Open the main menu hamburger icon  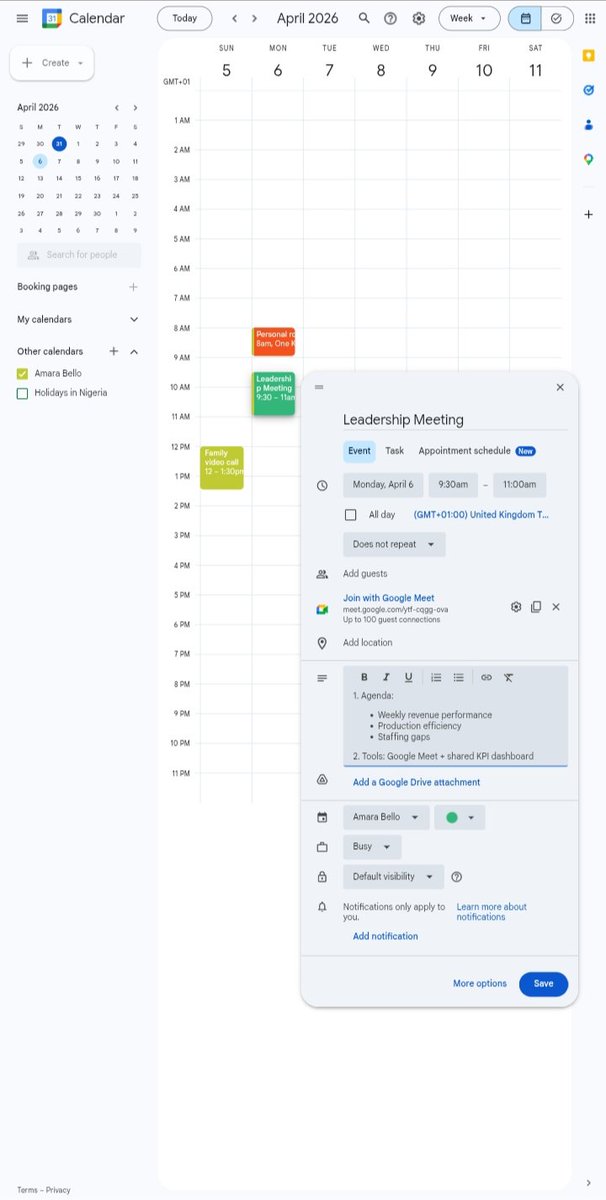pos(22,18)
